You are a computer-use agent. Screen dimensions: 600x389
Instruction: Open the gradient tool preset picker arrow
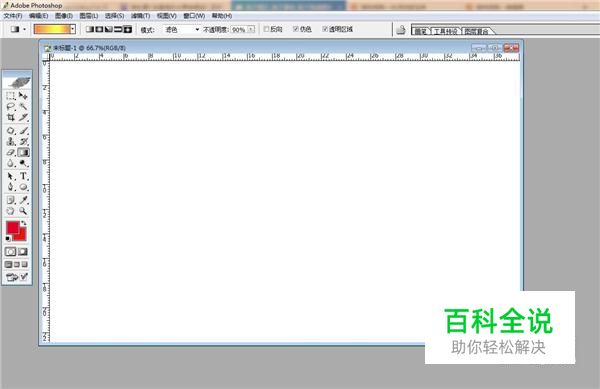click(x=25, y=29)
